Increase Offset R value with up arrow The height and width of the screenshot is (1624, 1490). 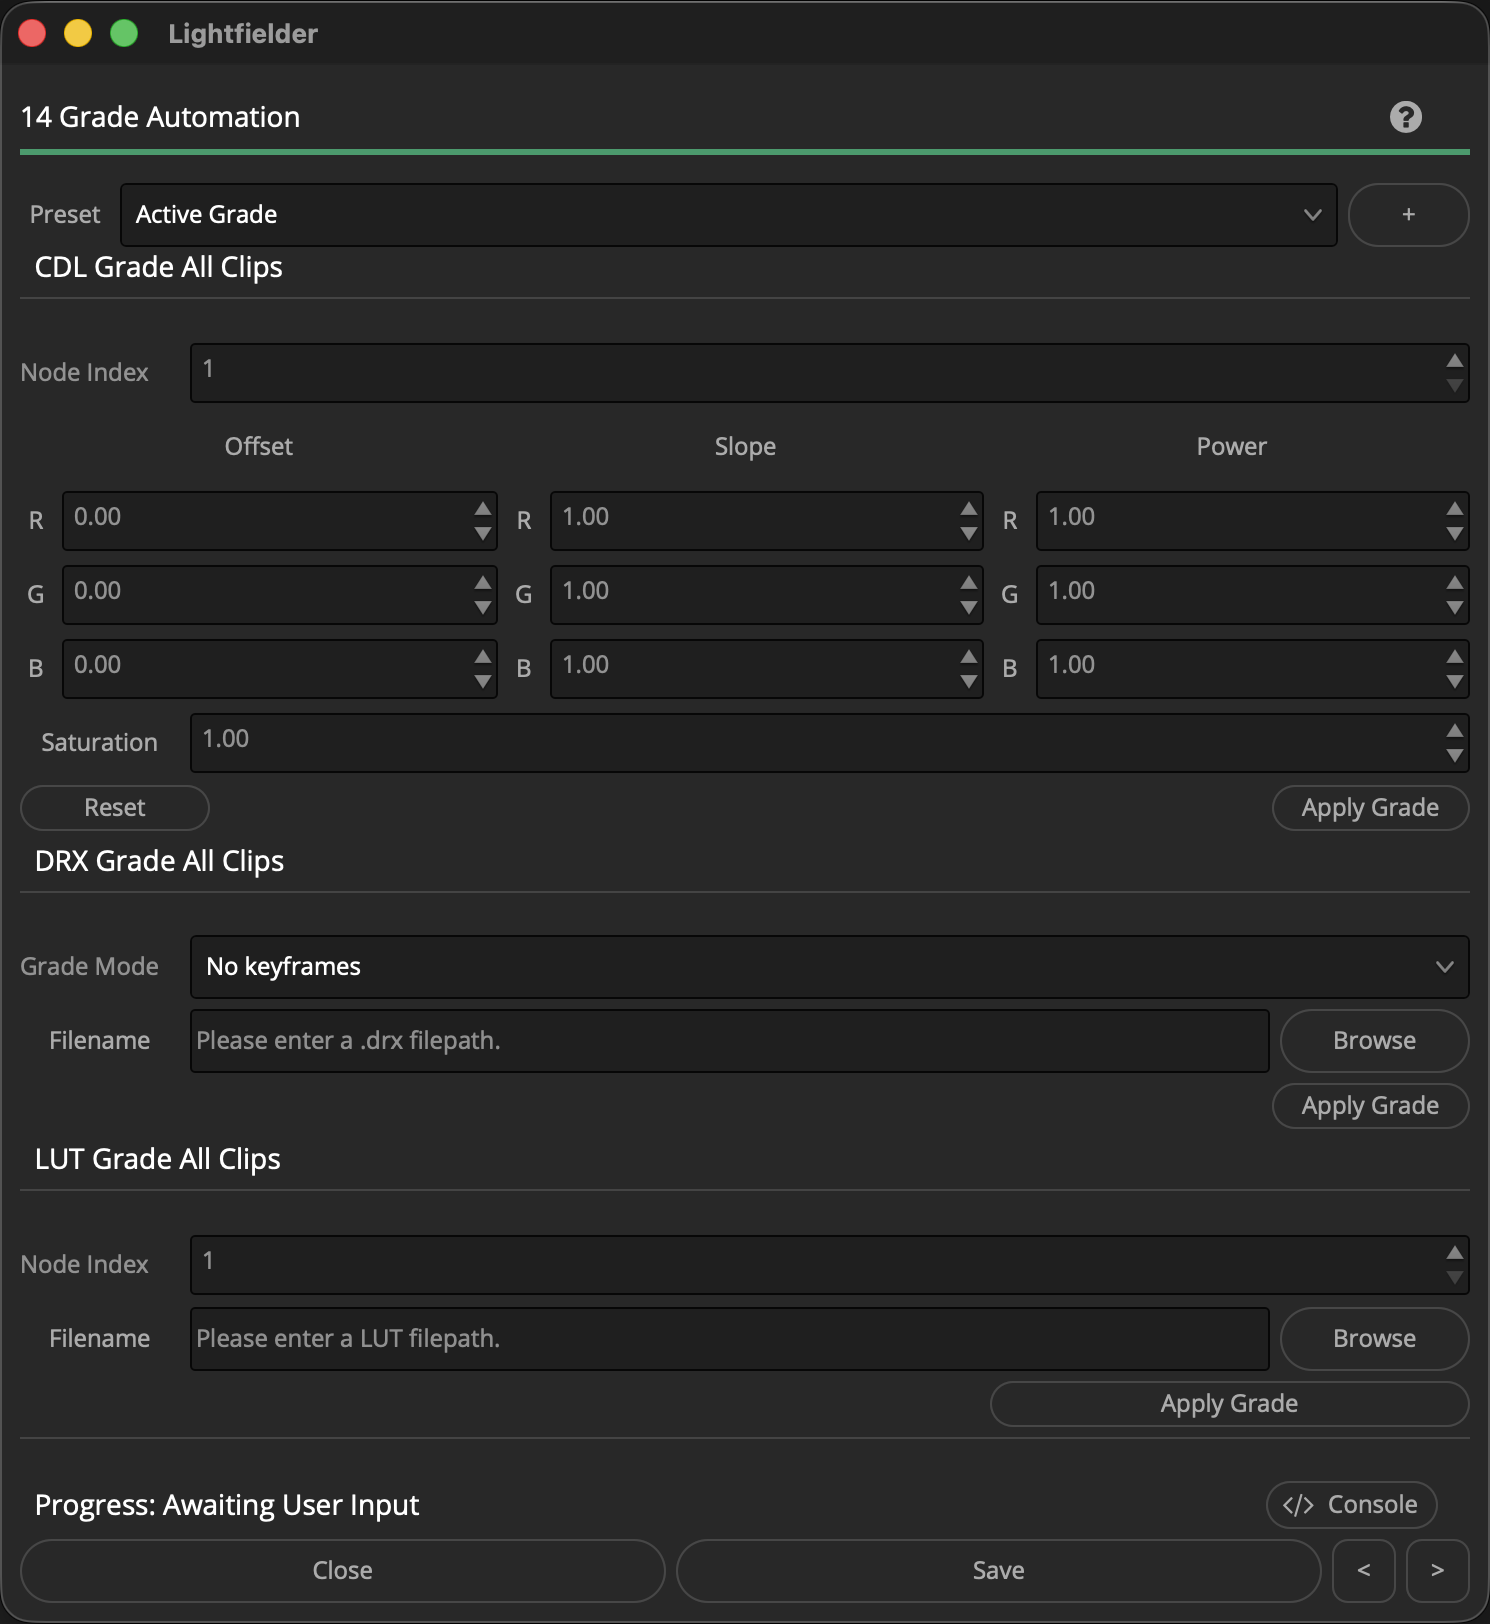click(x=483, y=508)
